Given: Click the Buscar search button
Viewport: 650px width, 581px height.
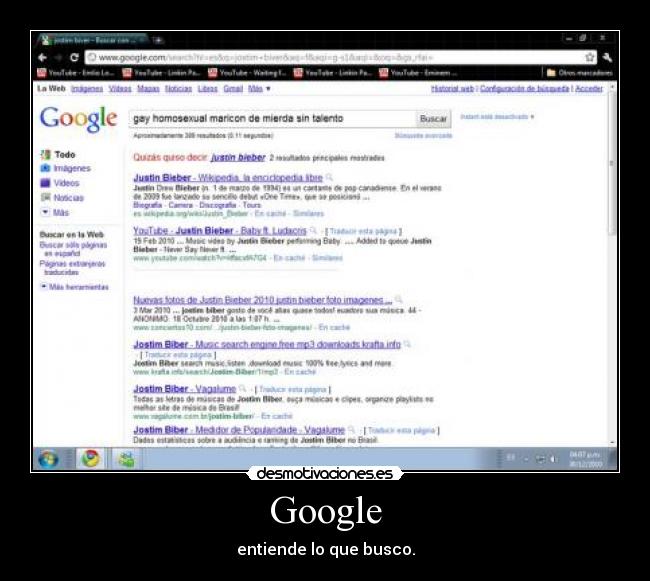Looking at the screenshot, I should [433, 119].
